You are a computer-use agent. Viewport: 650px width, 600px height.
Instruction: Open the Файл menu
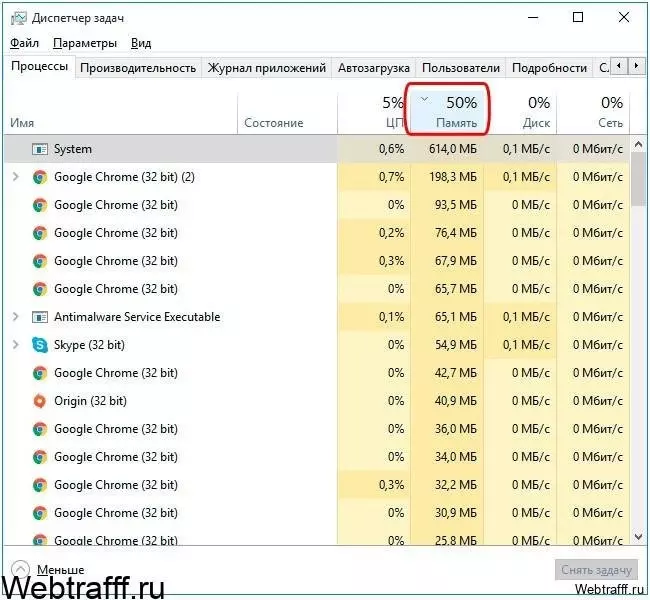[x=24, y=43]
